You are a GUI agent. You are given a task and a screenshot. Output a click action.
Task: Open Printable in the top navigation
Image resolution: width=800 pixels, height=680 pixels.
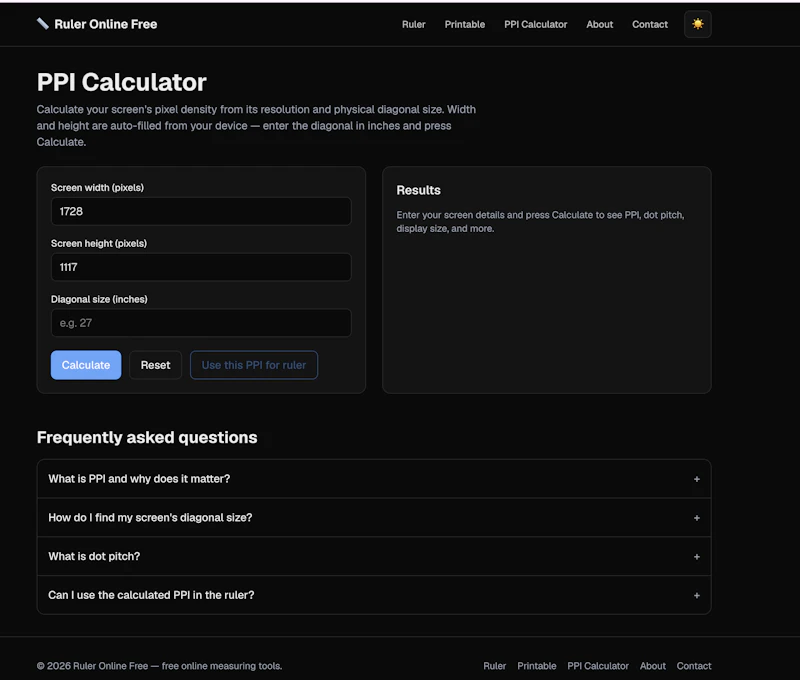point(464,24)
